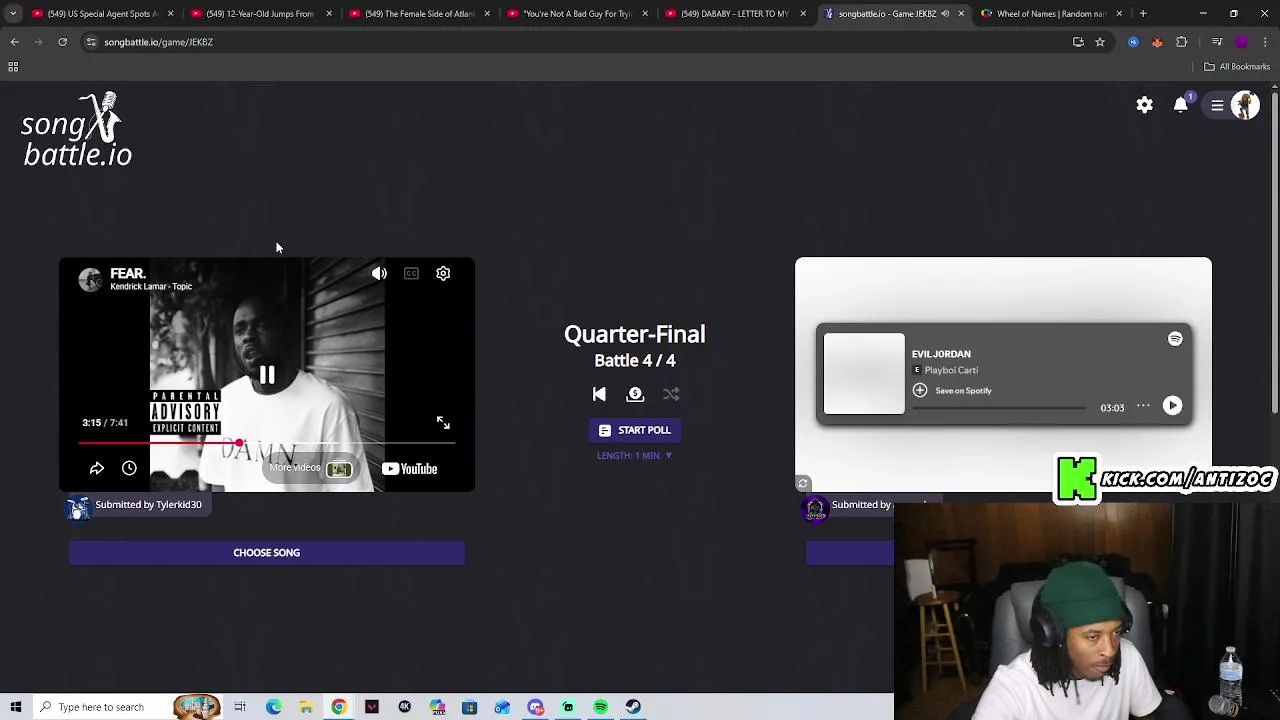The image size is (1280, 720).
Task: Pause the FEAR. YouTube video
Action: (267, 376)
